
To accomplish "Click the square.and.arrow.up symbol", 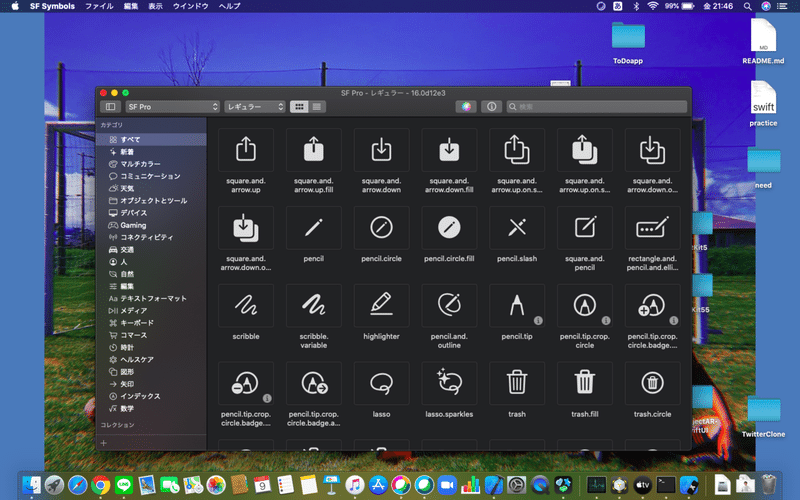I will 245,150.
